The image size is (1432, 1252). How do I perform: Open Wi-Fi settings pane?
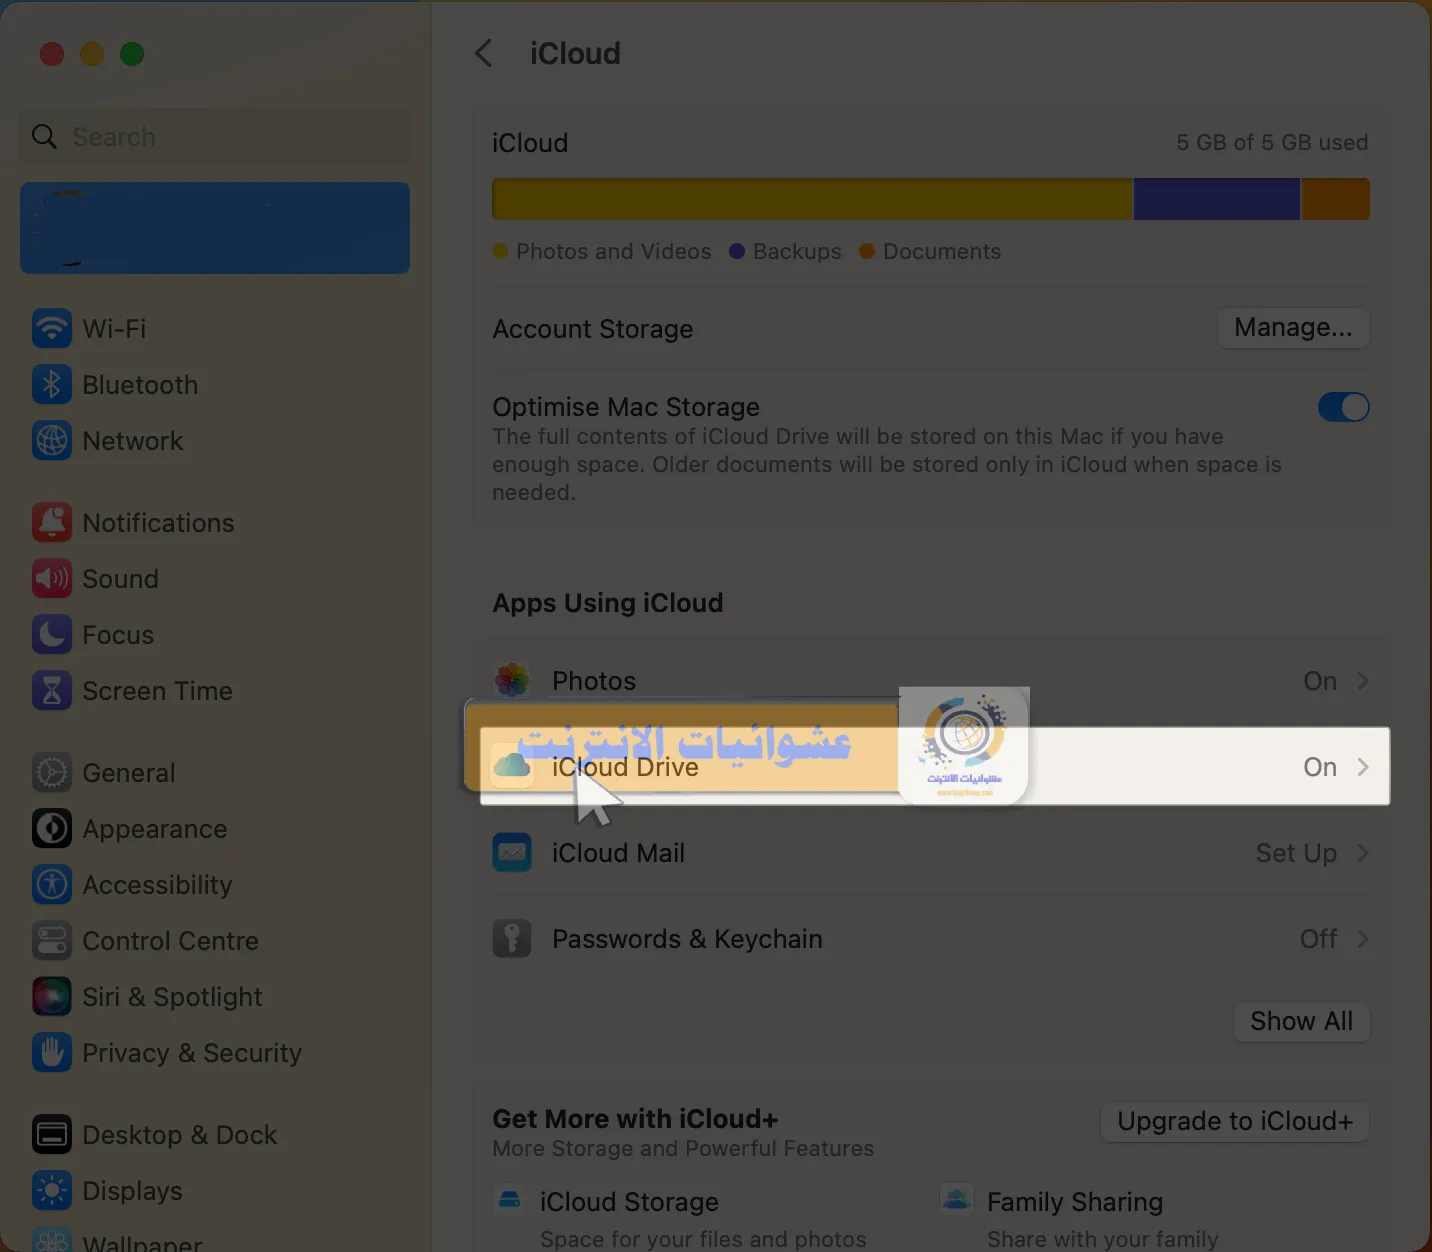[215, 328]
